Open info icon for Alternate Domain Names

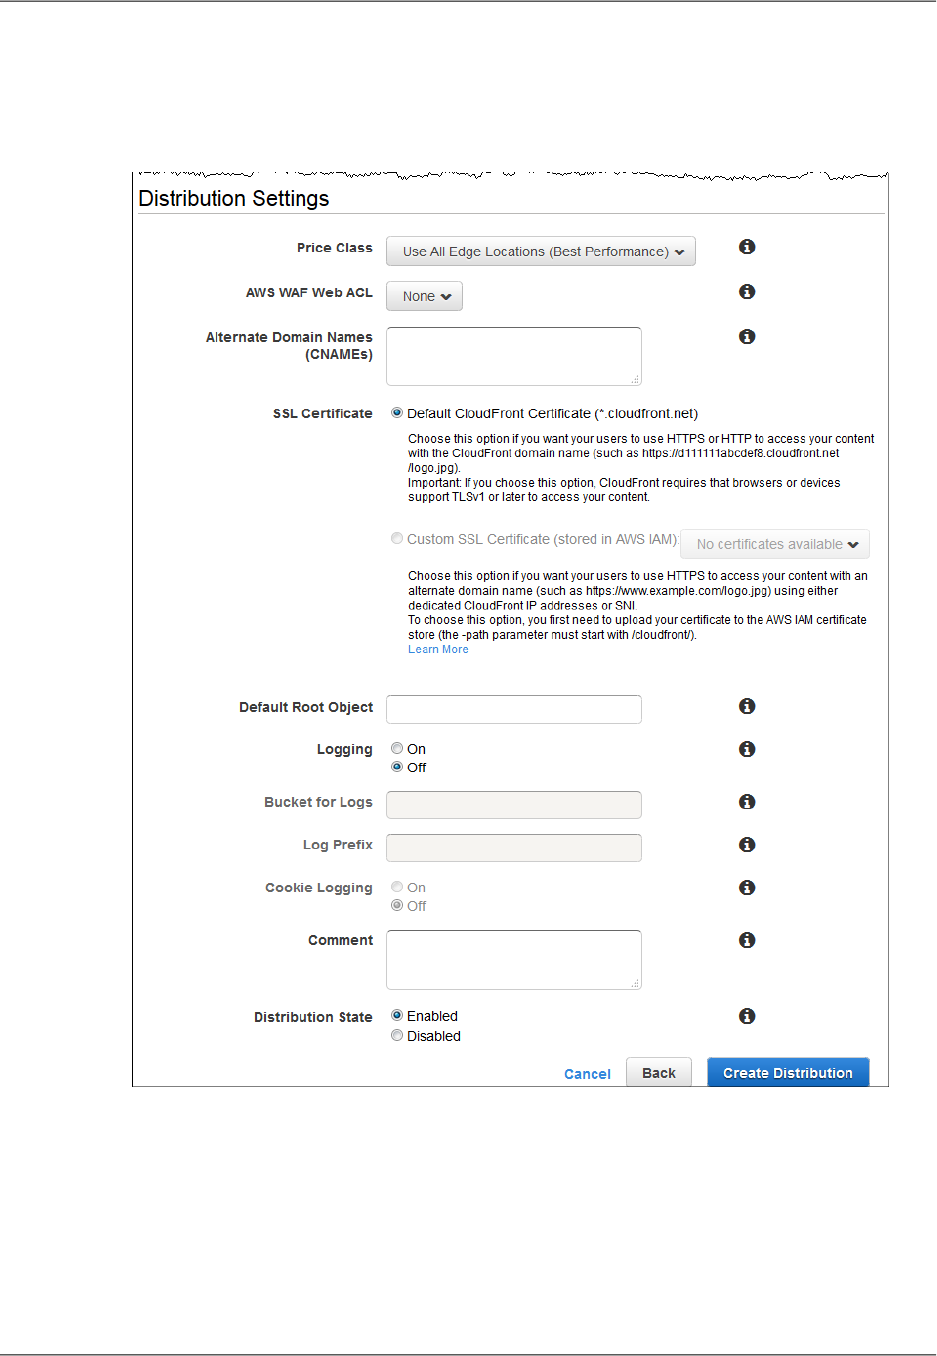point(747,337)
